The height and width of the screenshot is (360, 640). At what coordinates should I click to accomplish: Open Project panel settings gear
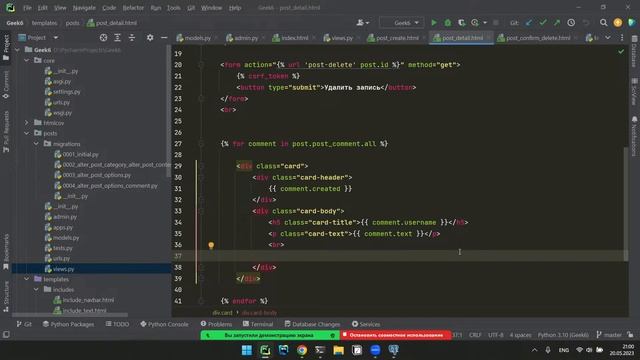pyautogui.click(x=150, y=38)
